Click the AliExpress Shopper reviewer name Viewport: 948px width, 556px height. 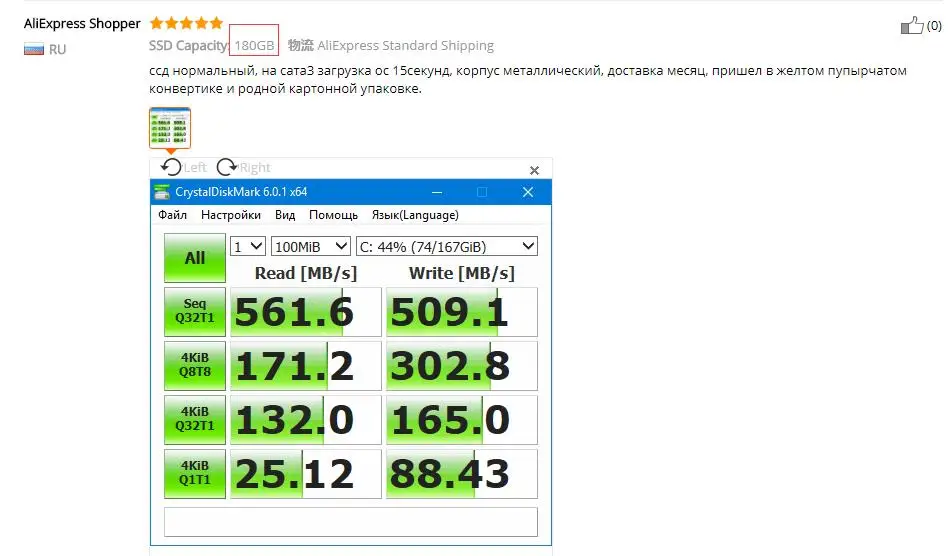click(x=82, y=24)
